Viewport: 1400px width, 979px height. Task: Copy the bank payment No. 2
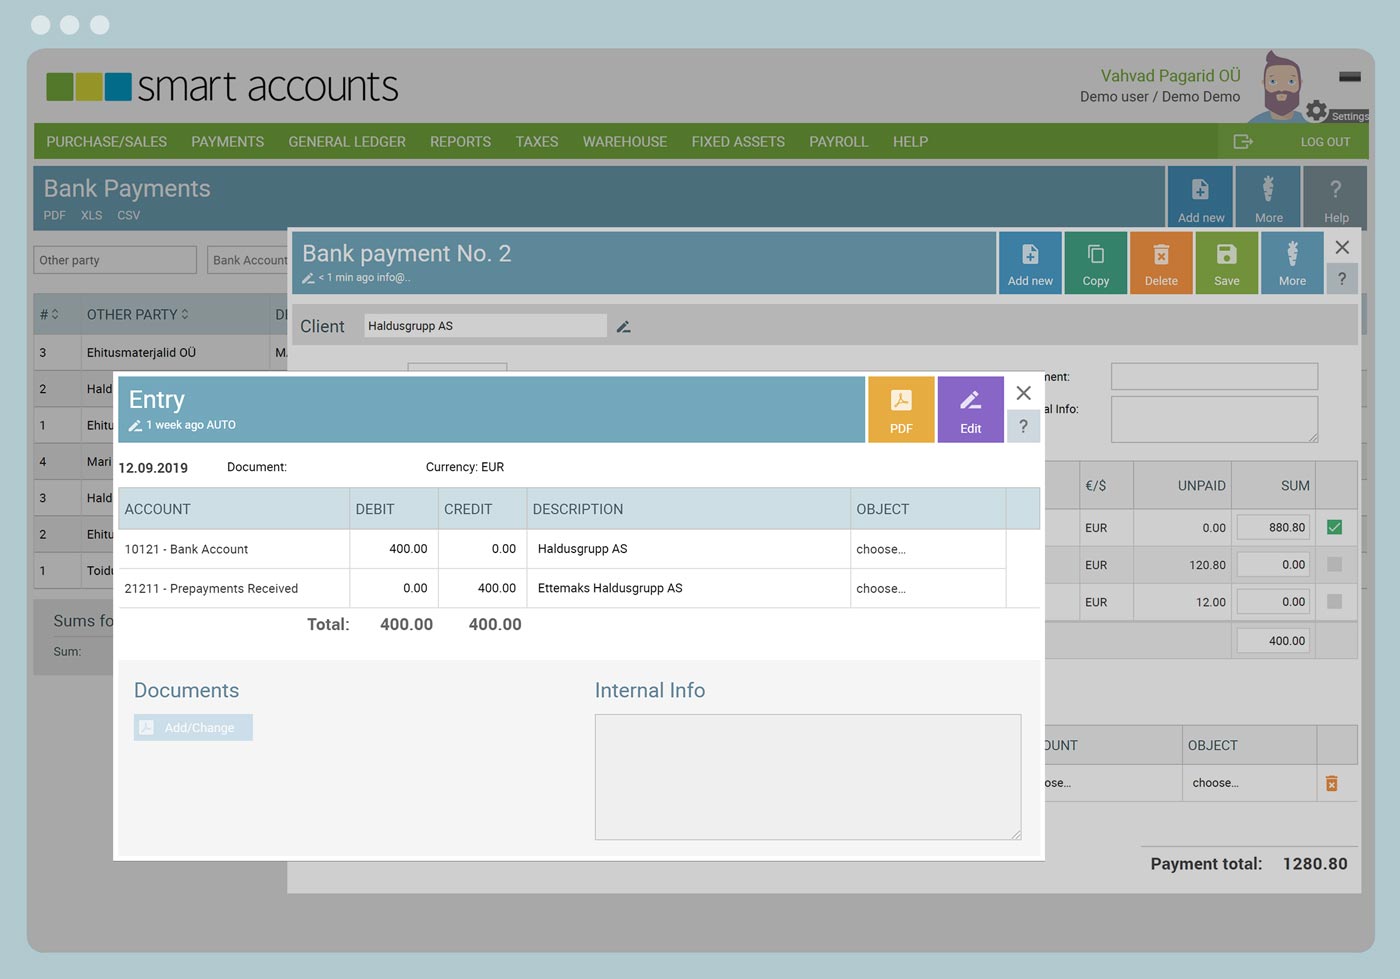point(1096,263)
